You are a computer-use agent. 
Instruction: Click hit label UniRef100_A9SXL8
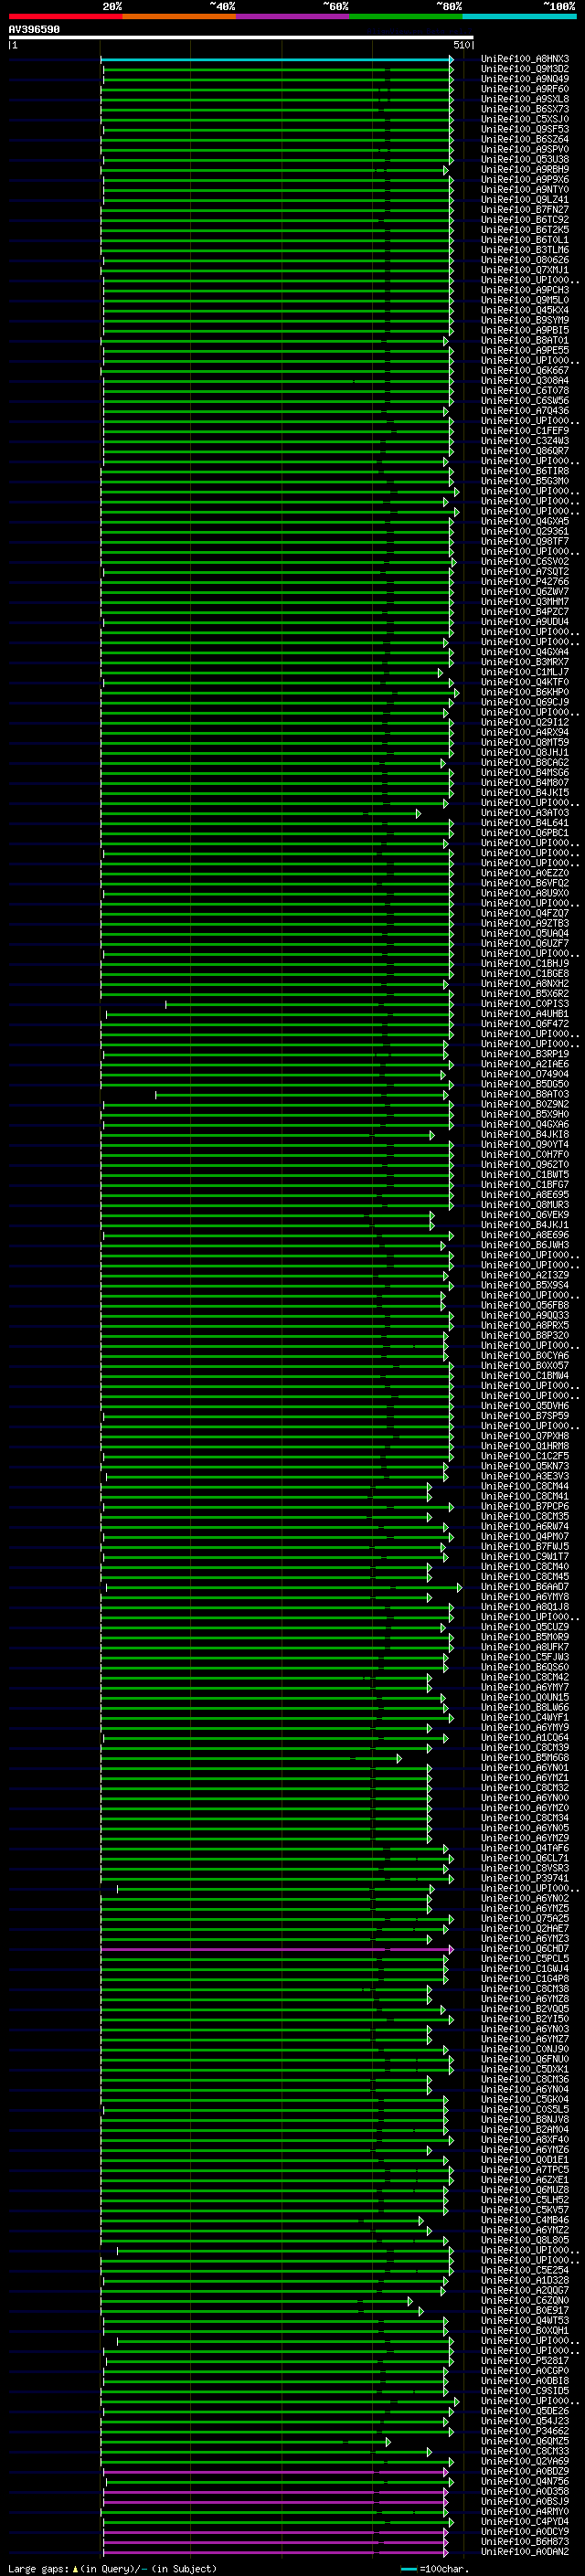[525, 99]
